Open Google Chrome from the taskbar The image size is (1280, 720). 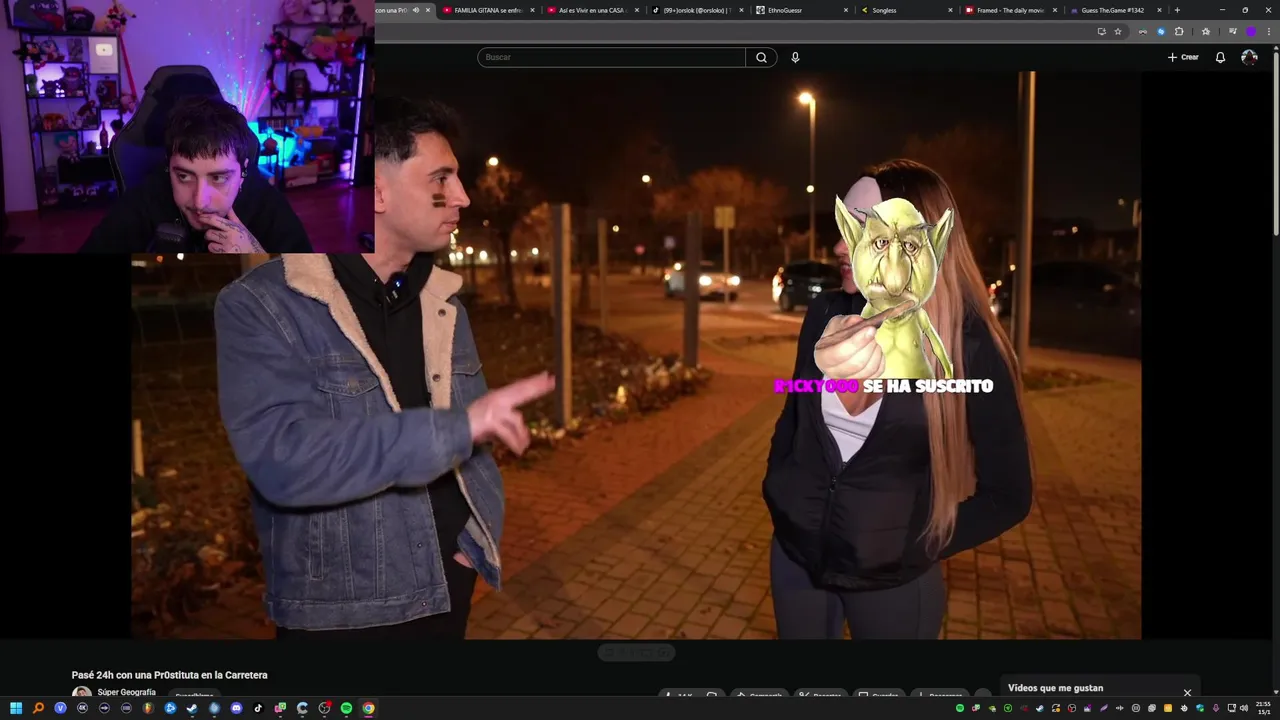pos(368,708)
